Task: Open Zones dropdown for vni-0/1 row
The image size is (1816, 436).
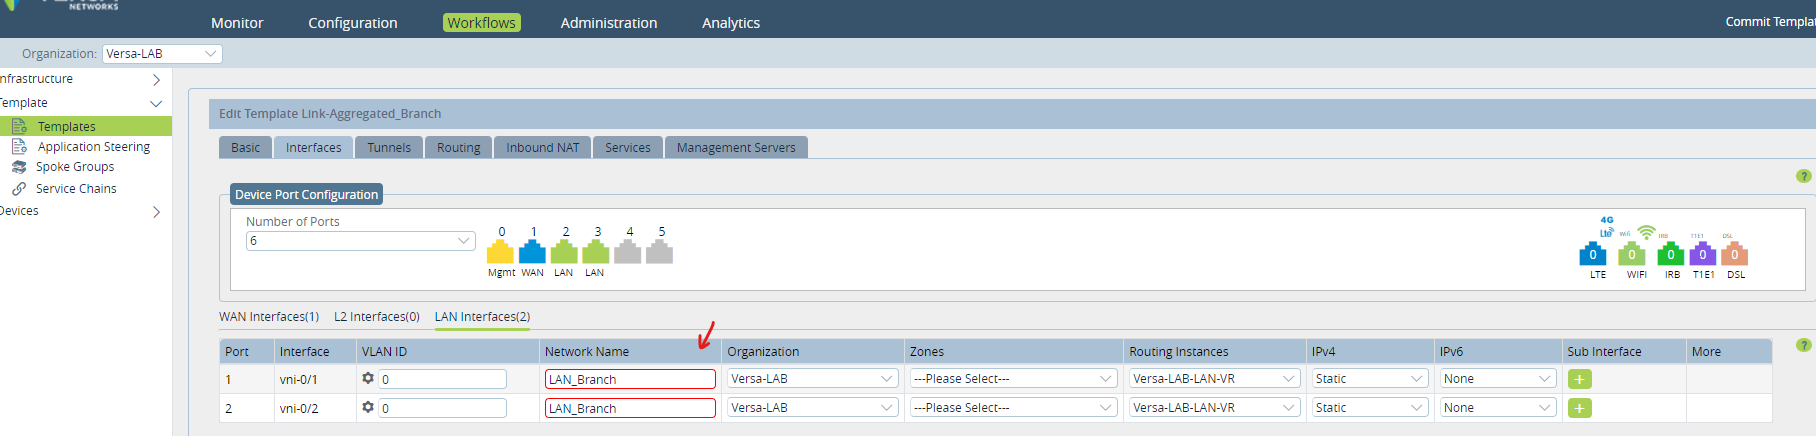Action: 1014,379
